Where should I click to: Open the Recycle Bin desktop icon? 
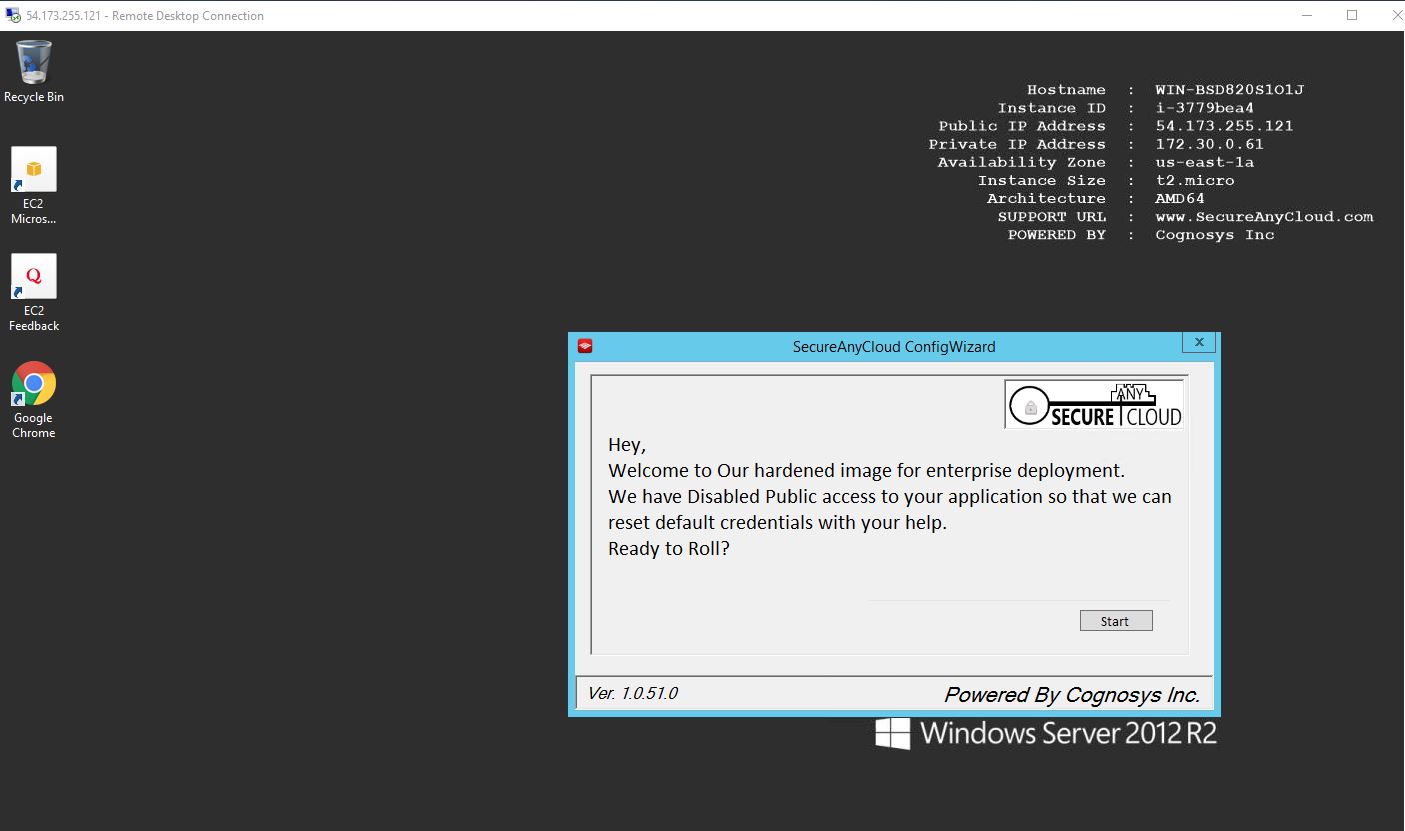[34, 64]
